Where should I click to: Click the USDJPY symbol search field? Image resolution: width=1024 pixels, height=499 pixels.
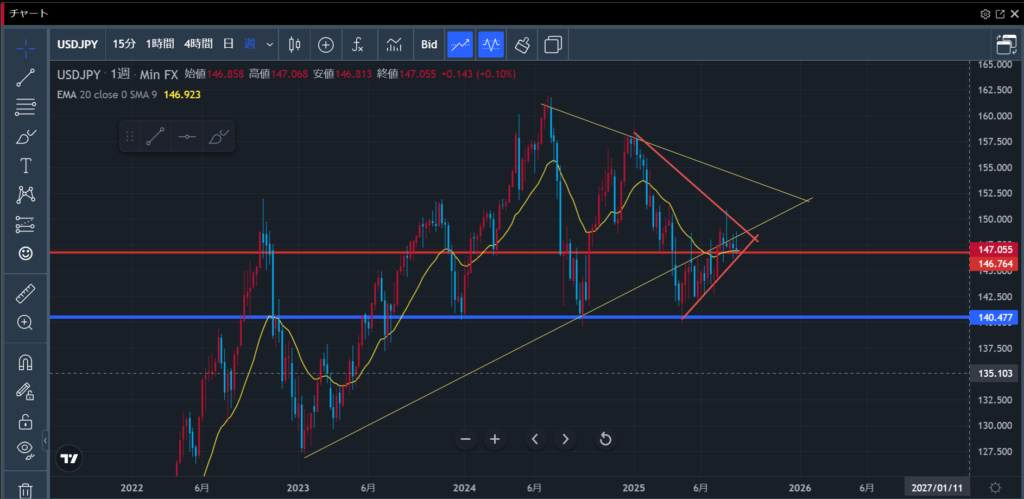click(78, 44)
